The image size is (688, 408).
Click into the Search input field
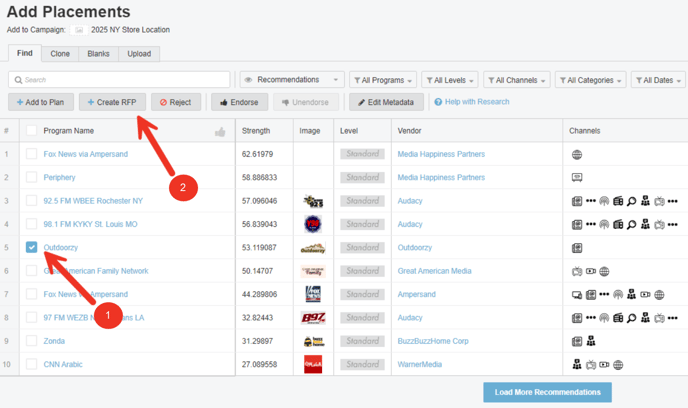[119, 80]
